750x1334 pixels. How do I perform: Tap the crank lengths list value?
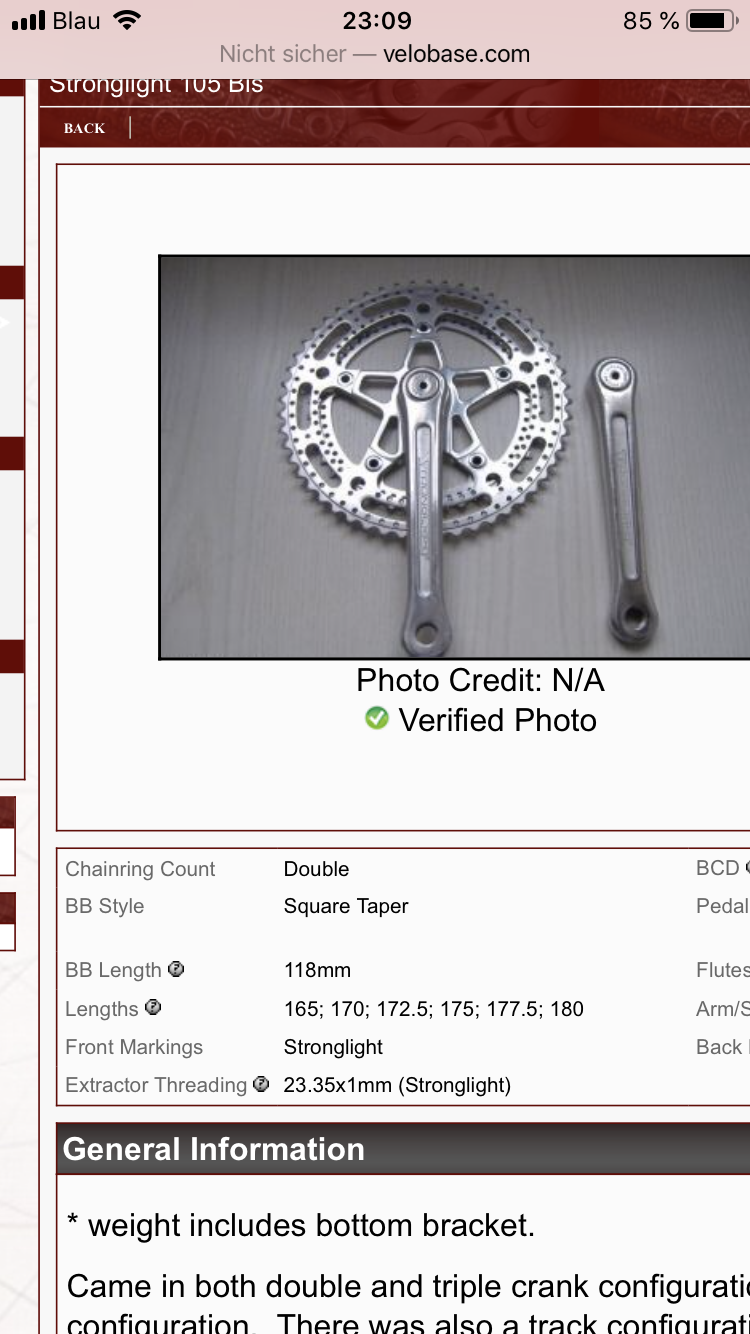434,1008
